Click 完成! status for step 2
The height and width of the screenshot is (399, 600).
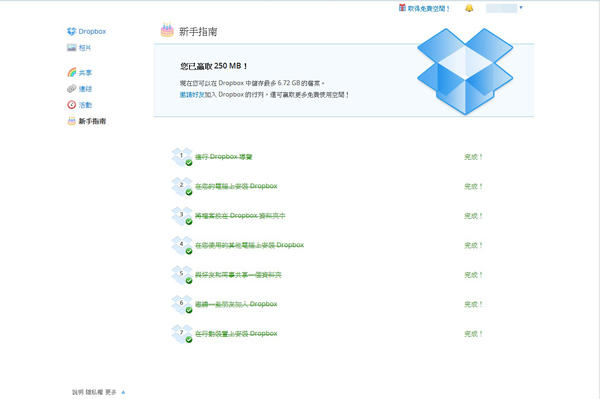[x=473, y=186]
